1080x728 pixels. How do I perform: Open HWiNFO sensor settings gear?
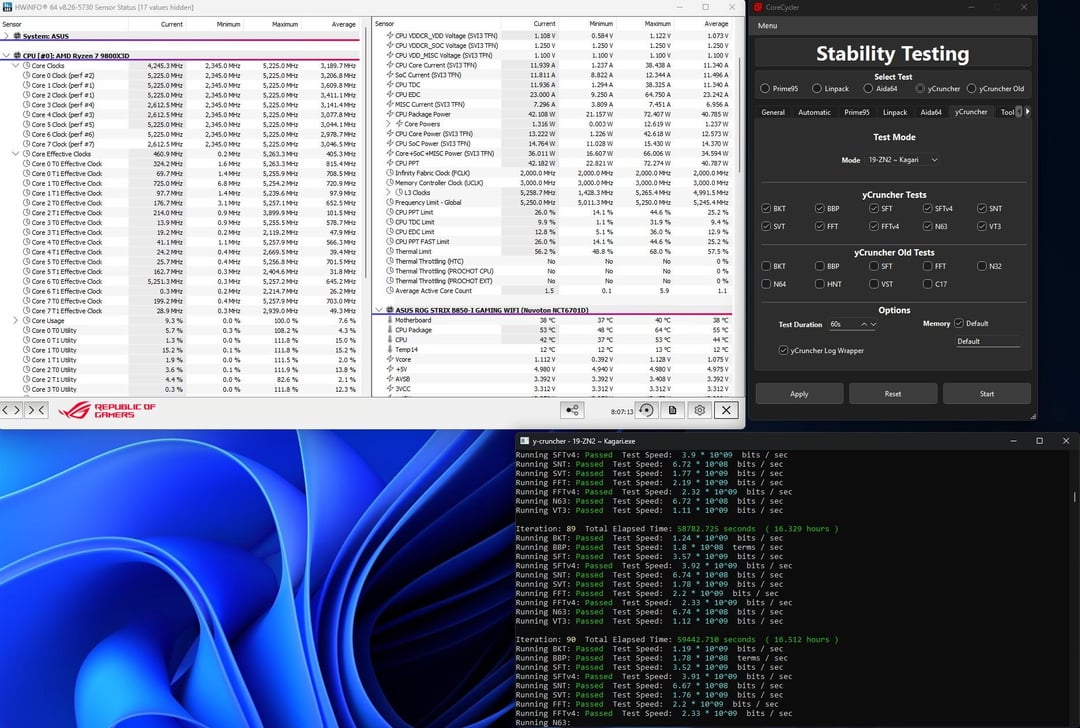(x=699, y=410)
